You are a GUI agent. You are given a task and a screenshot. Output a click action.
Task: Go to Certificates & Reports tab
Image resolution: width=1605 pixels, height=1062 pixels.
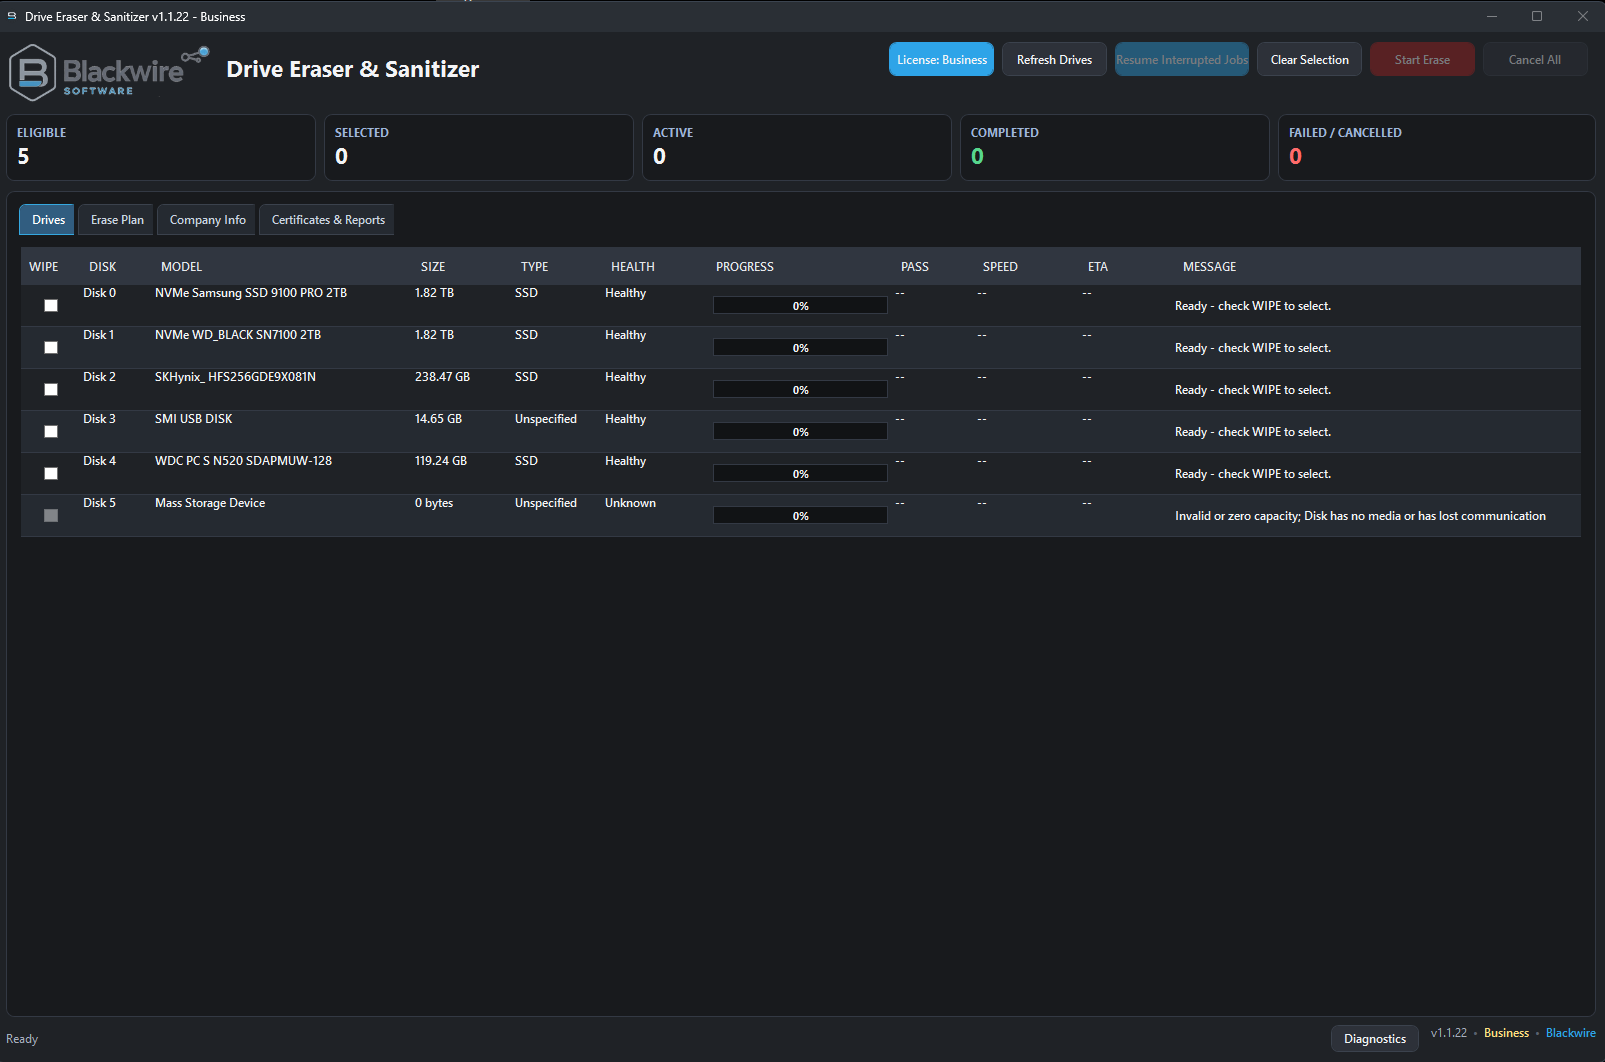point(328,220)
